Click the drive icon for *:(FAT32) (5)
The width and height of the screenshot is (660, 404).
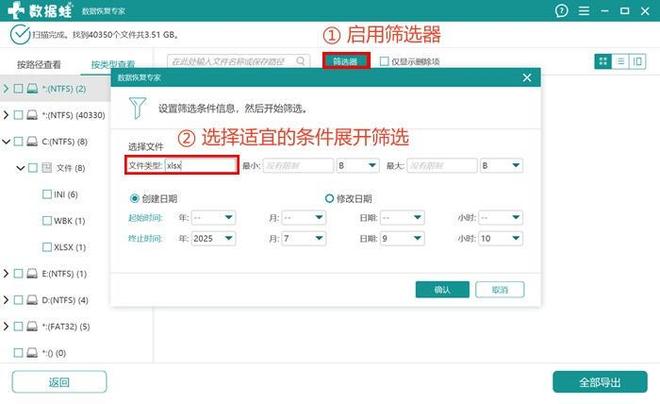coord(32,326)
